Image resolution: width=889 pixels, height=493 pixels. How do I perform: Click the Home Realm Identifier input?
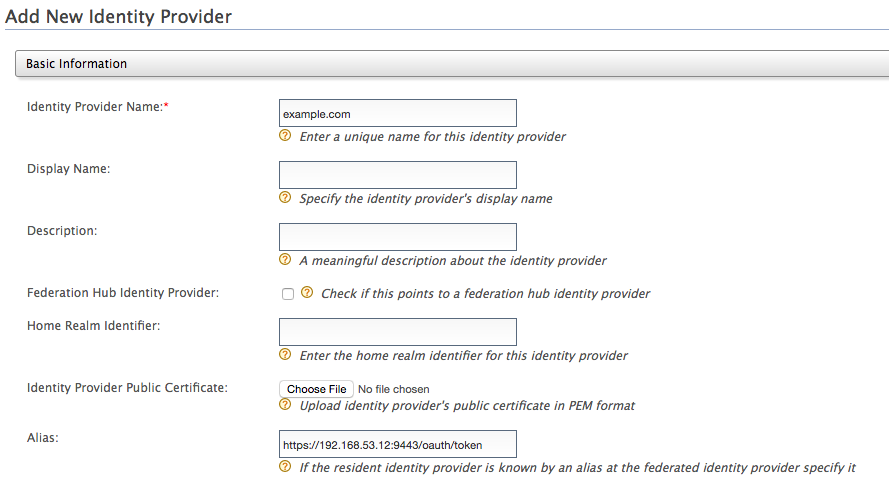397,332
